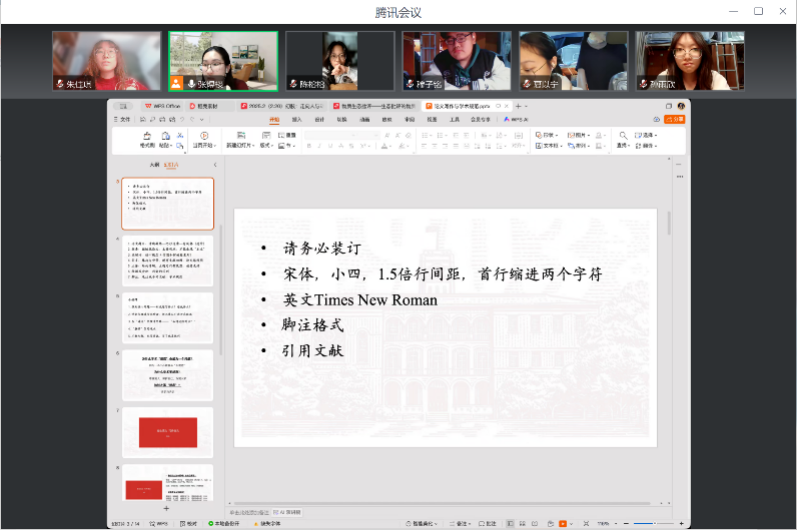This screenshot has height=530, width=797.
Task: Click the scissors cut icon in ribbon
Action: pyautogui.click(x=180, y=135)
